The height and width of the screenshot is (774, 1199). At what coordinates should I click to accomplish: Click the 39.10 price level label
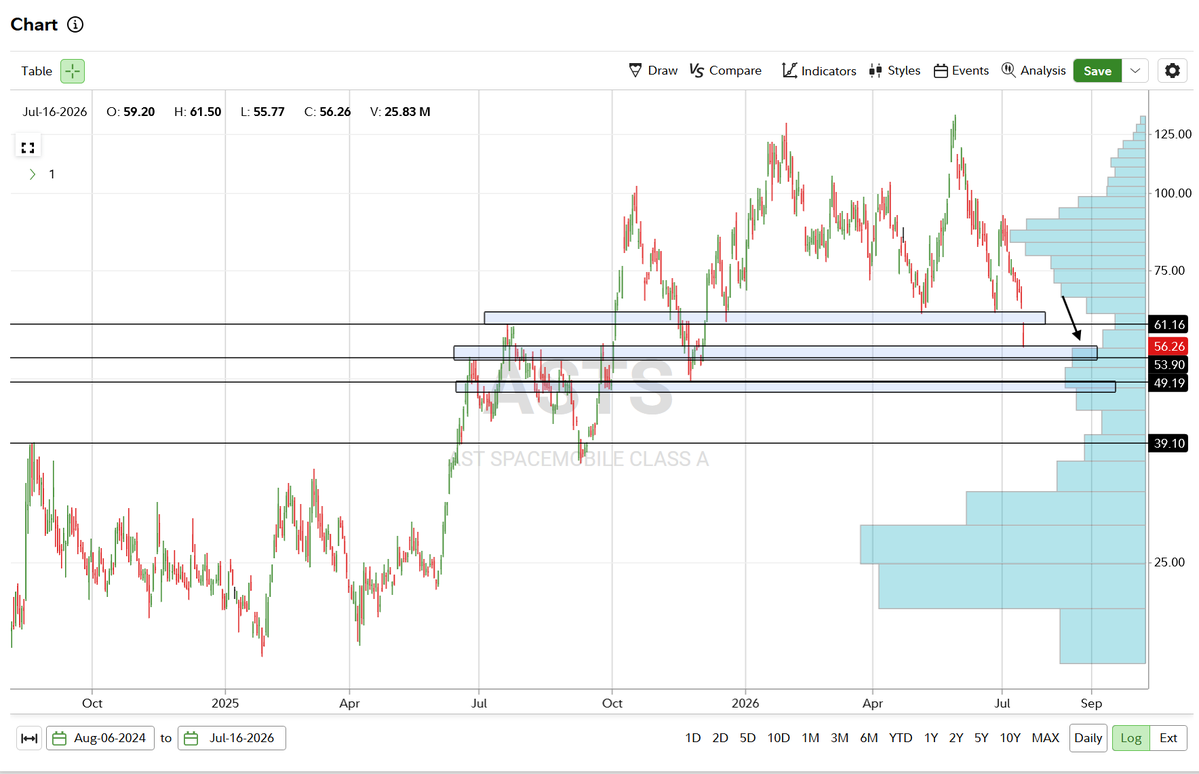(x=1169, y=444)
